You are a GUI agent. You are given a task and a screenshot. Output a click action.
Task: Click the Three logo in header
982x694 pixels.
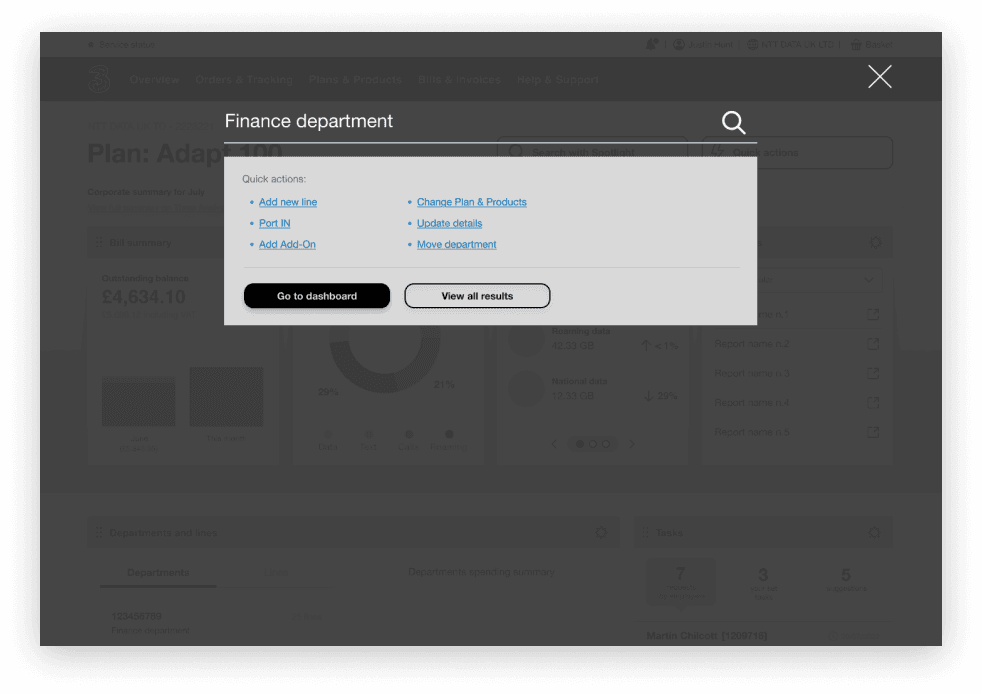[x=99, y=80]
